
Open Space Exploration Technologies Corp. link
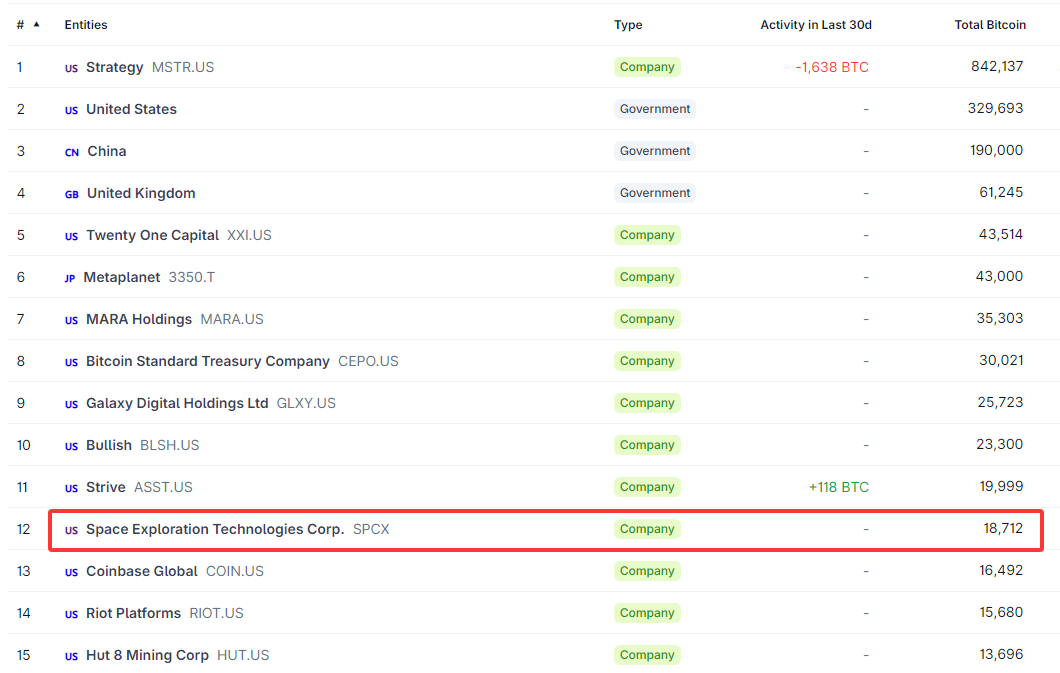click(215, 529)
